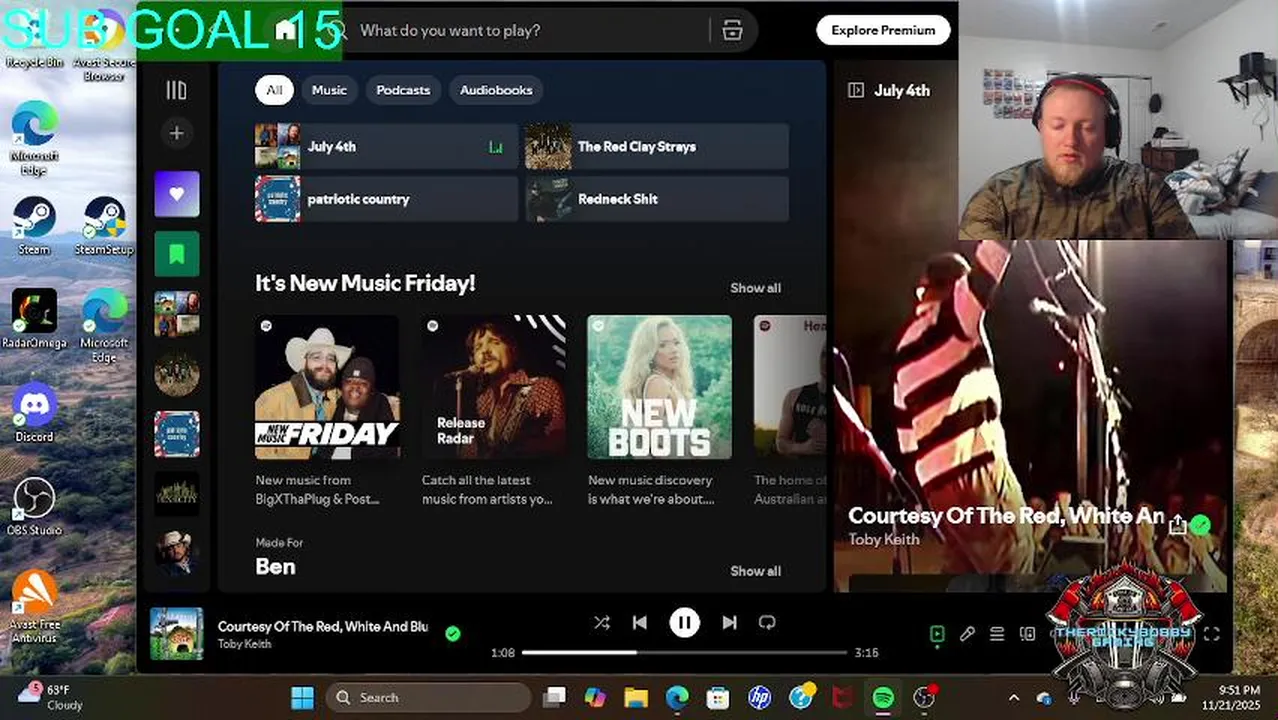
Task: Open the cowboy hat artist cover in sidebar
Action: tap(177, 553)
